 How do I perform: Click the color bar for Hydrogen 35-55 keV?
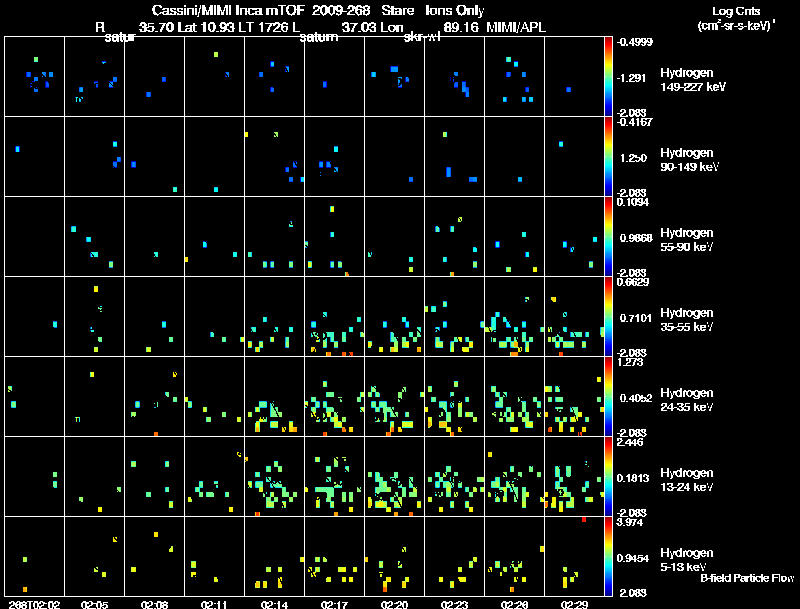pos(608,316)
